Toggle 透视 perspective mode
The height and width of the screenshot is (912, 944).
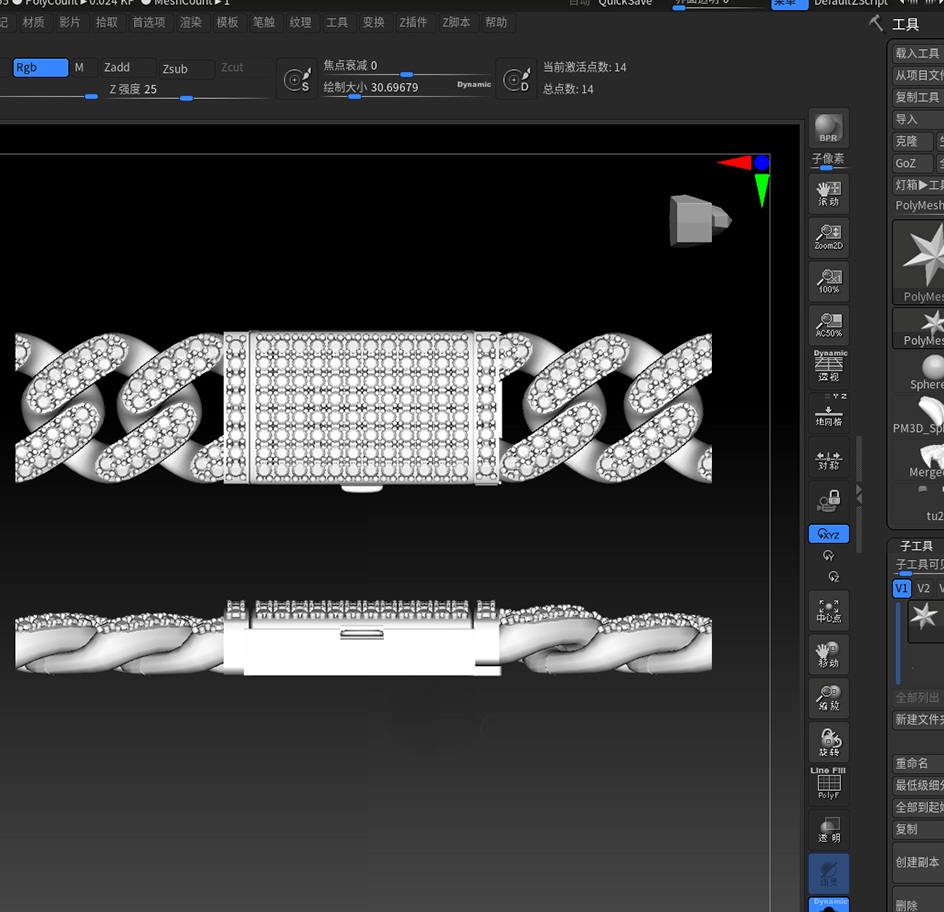pos(828,368)
